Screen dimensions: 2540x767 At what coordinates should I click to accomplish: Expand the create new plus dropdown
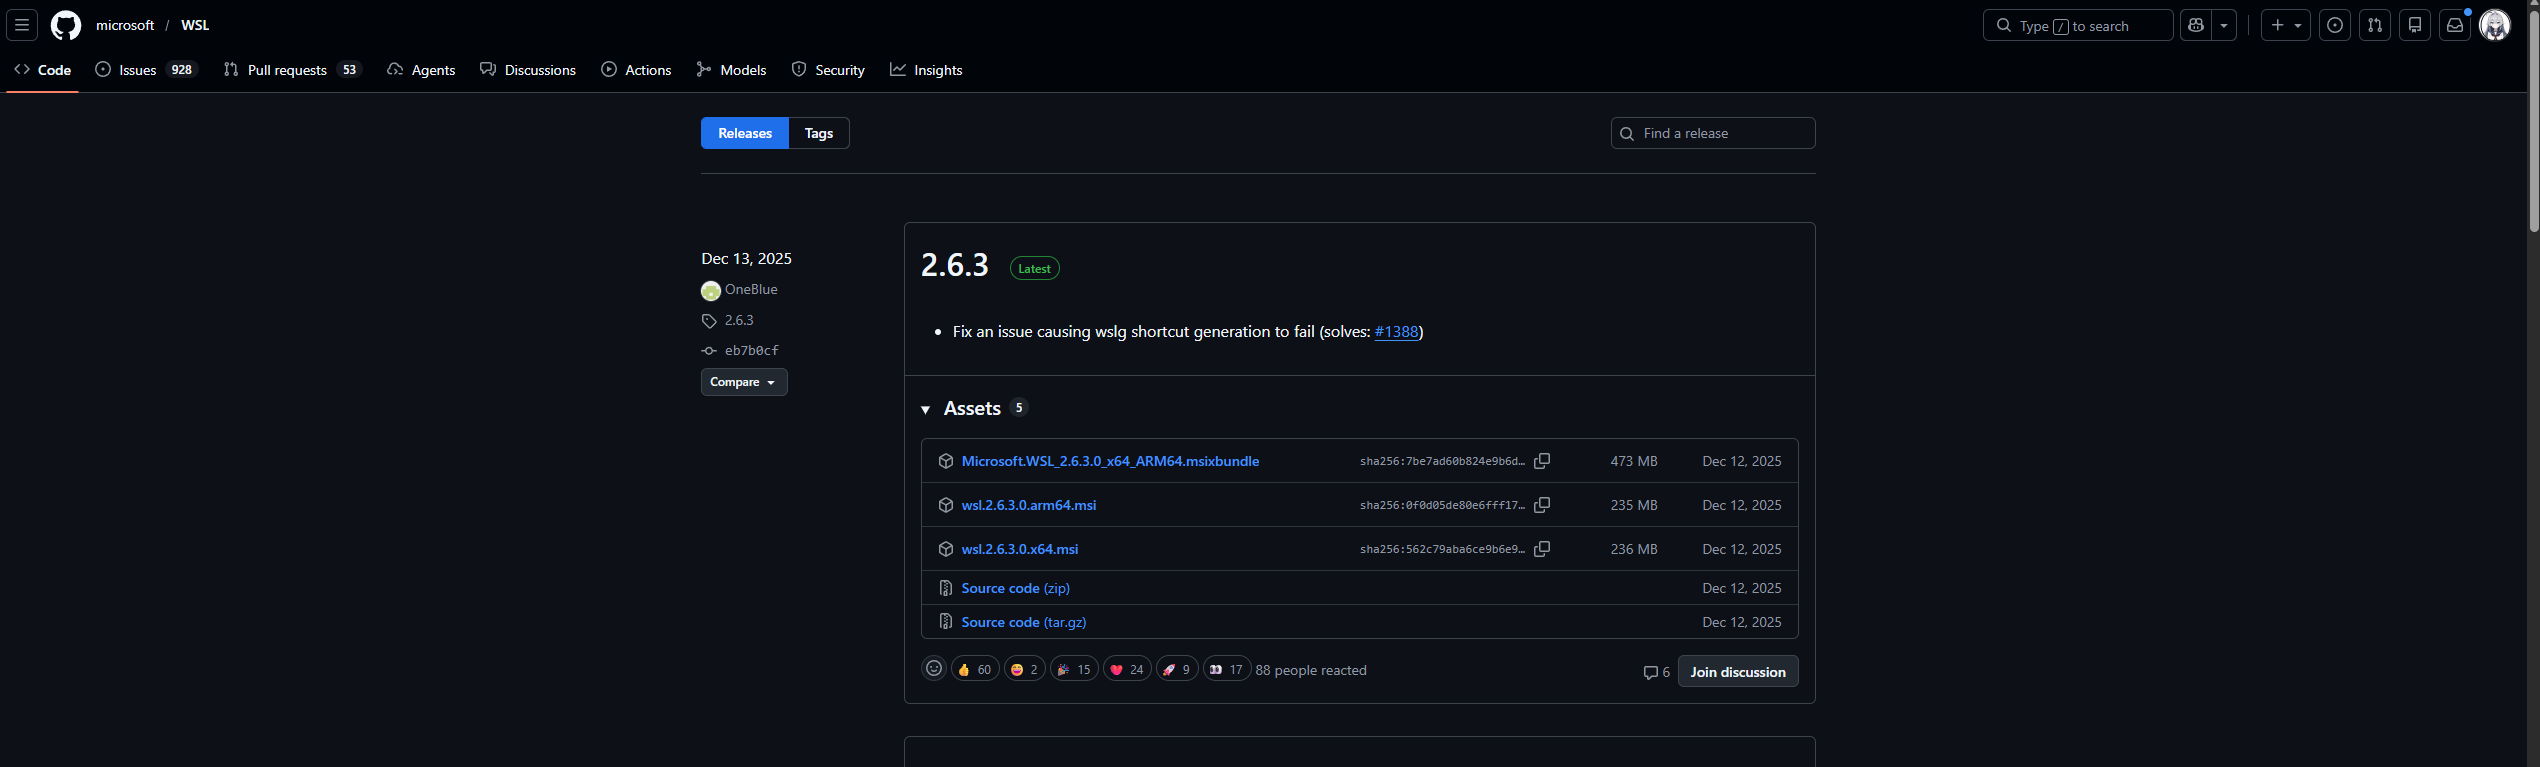coord(2285,25)
